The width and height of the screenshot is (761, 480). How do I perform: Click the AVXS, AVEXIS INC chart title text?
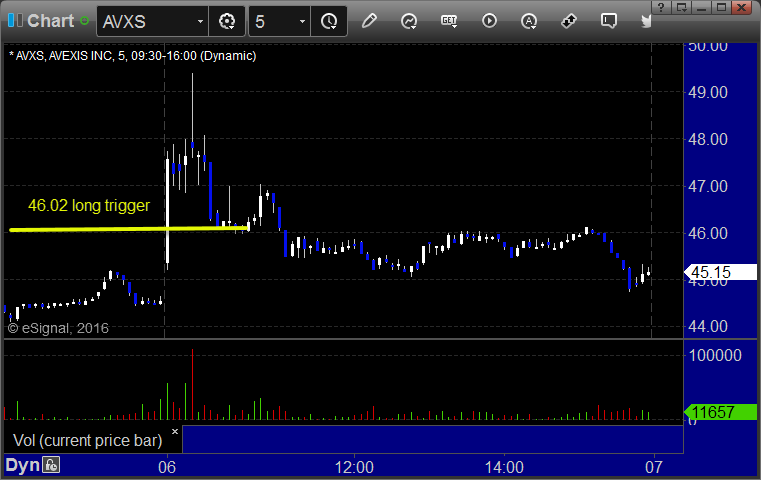(132, 56)
